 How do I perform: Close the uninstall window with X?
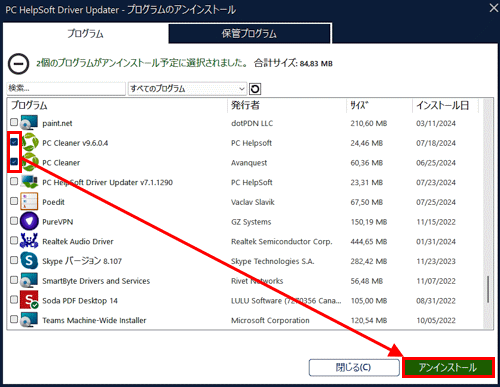point(494,8)
